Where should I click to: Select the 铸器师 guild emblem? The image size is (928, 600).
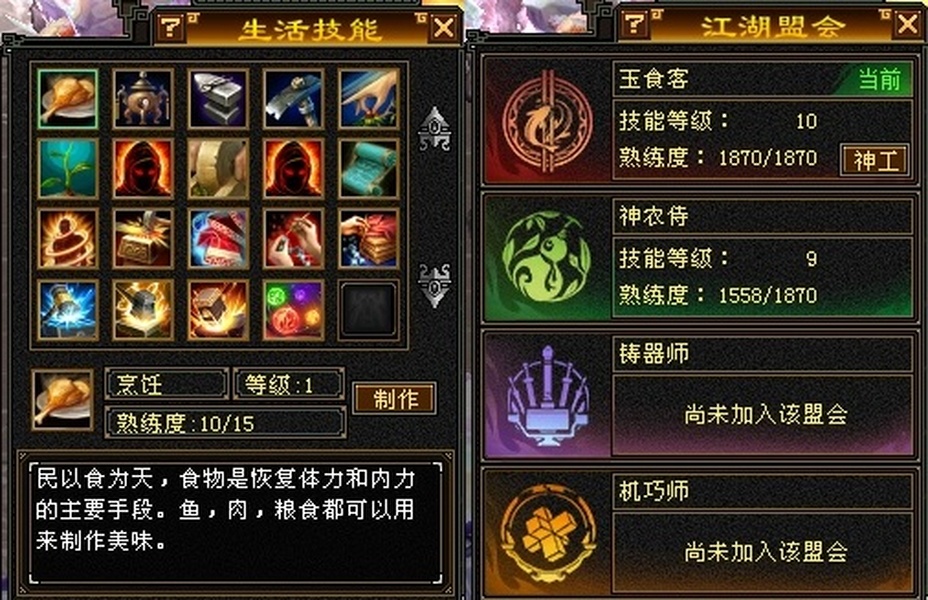[546, 397]
